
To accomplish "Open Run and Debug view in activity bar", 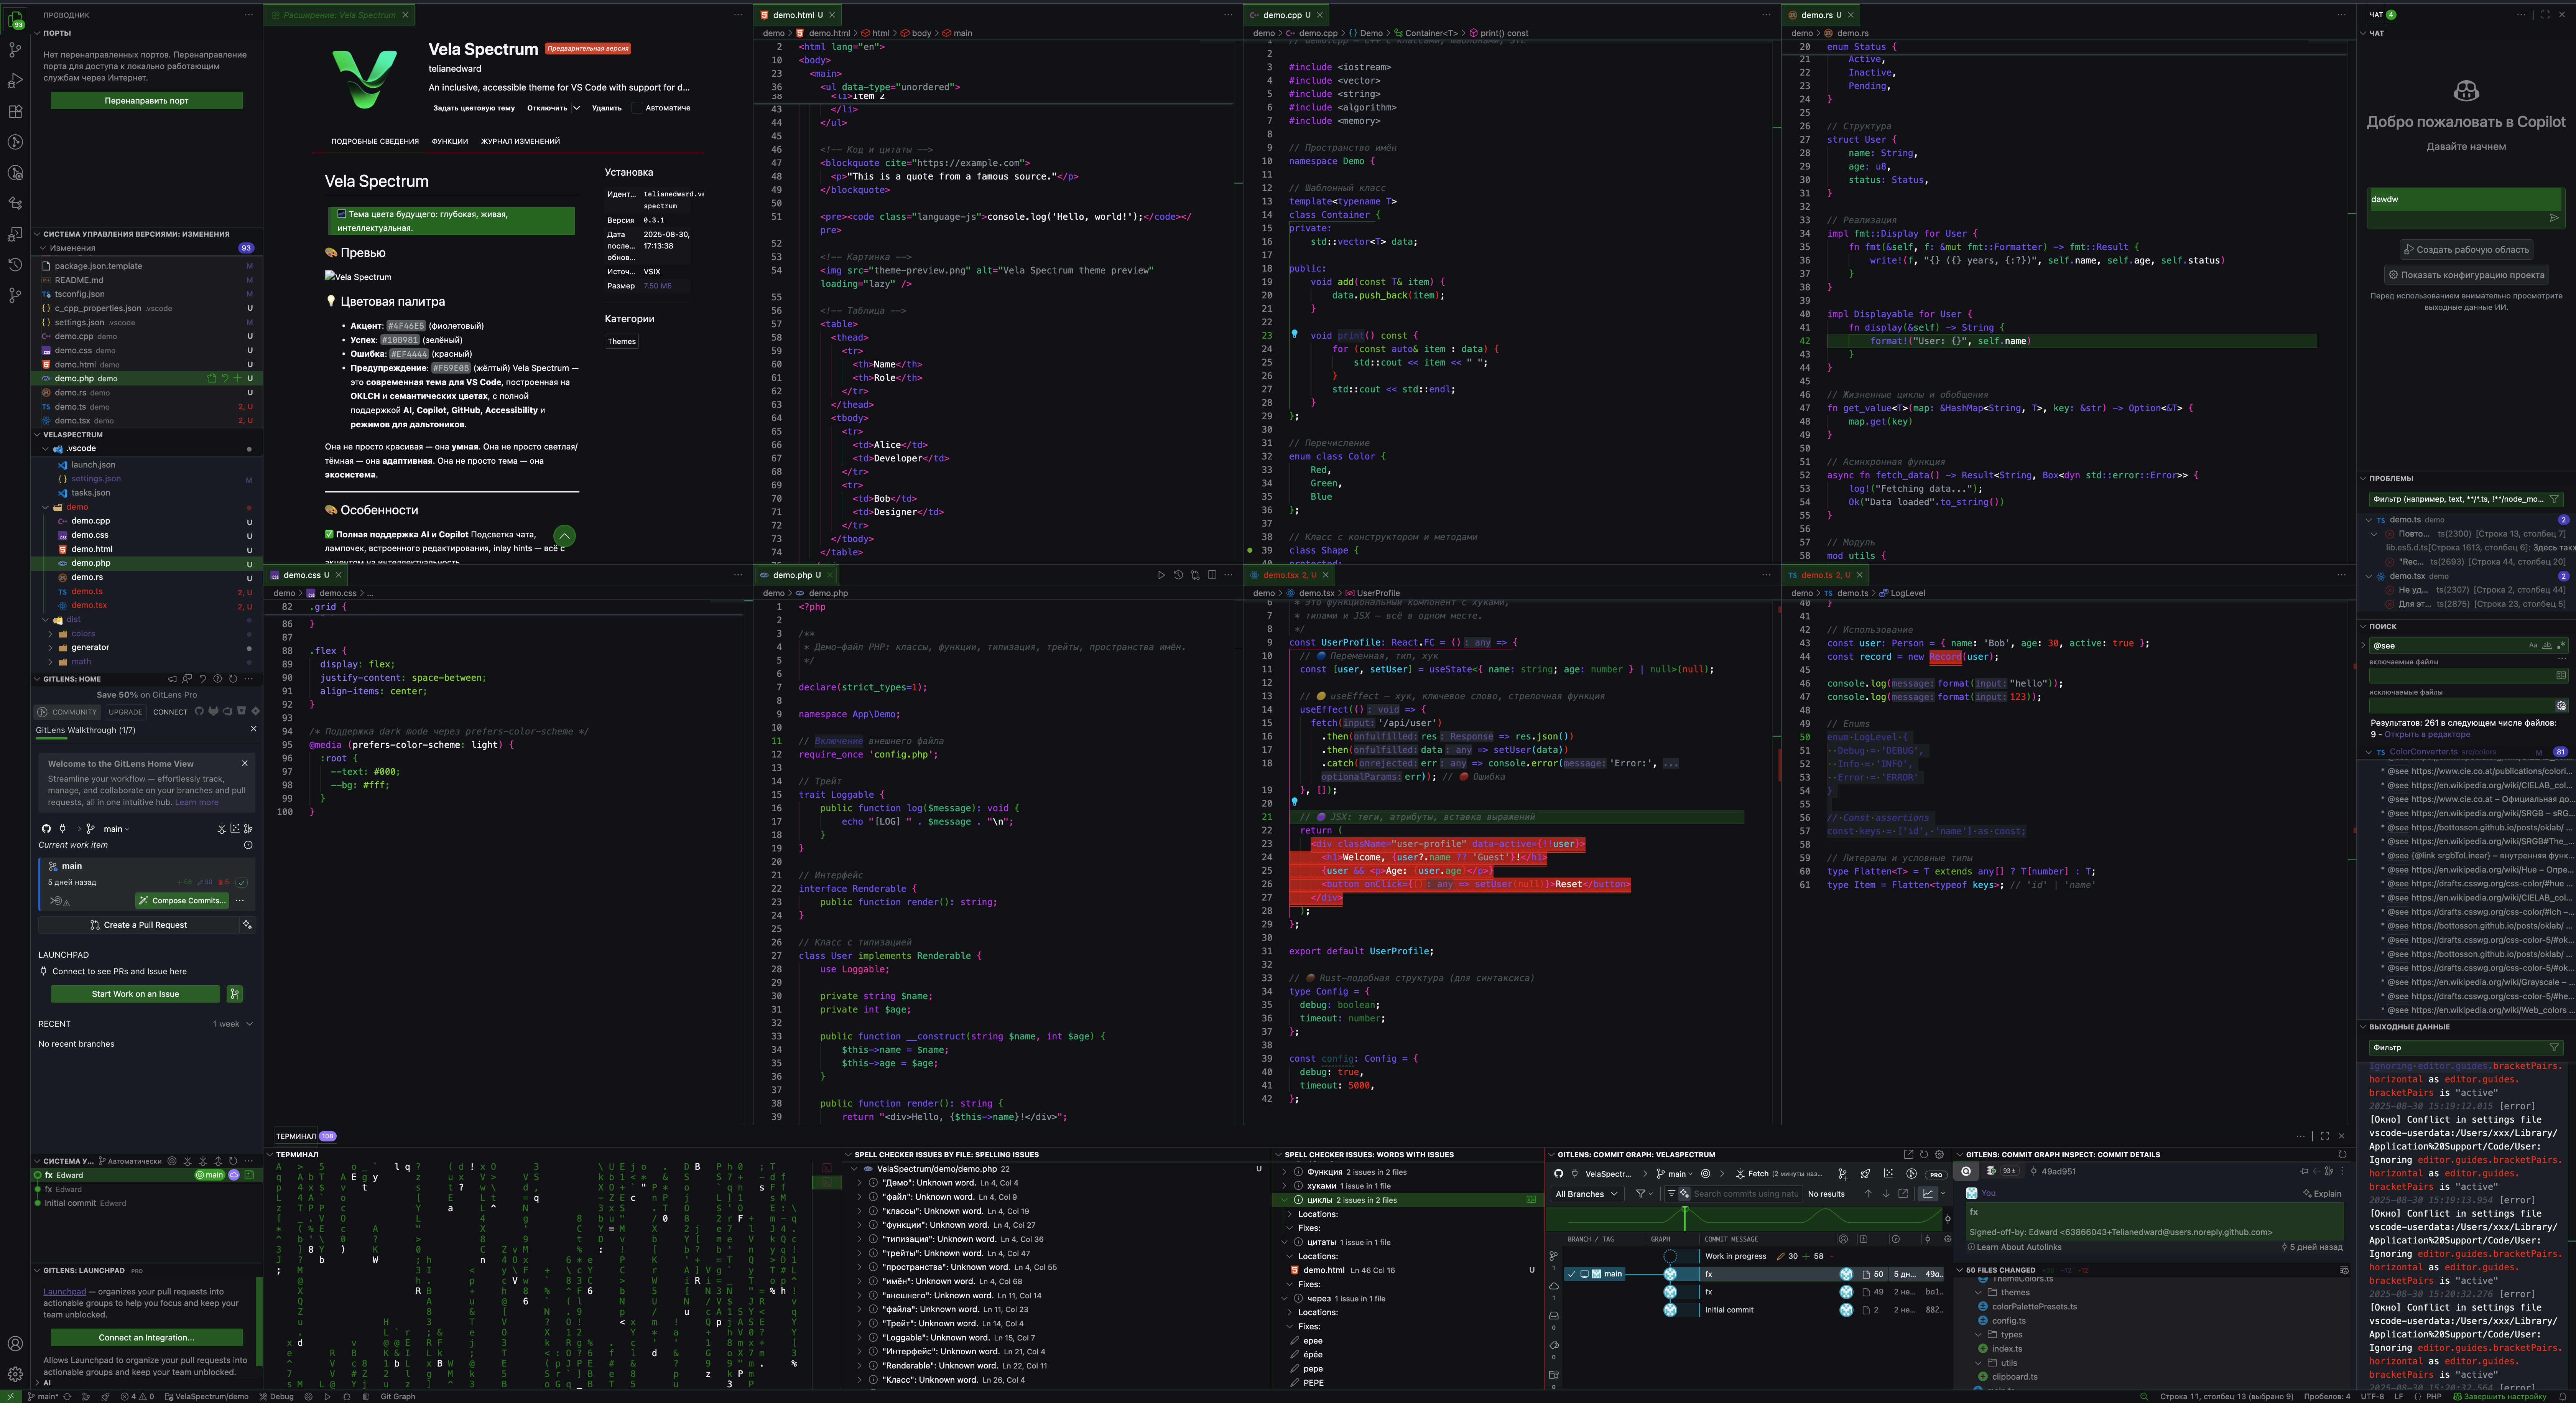I will pos(15,80).
